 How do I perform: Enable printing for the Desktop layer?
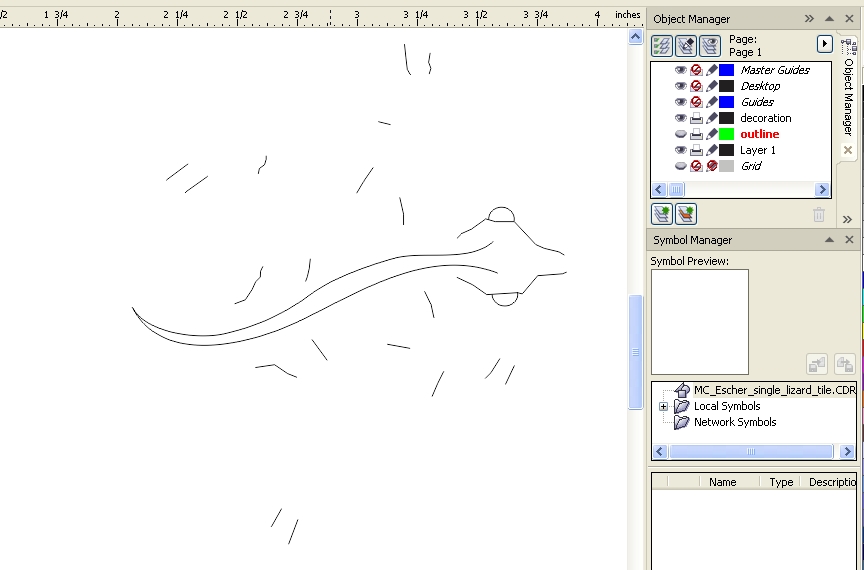coord(696,86)
